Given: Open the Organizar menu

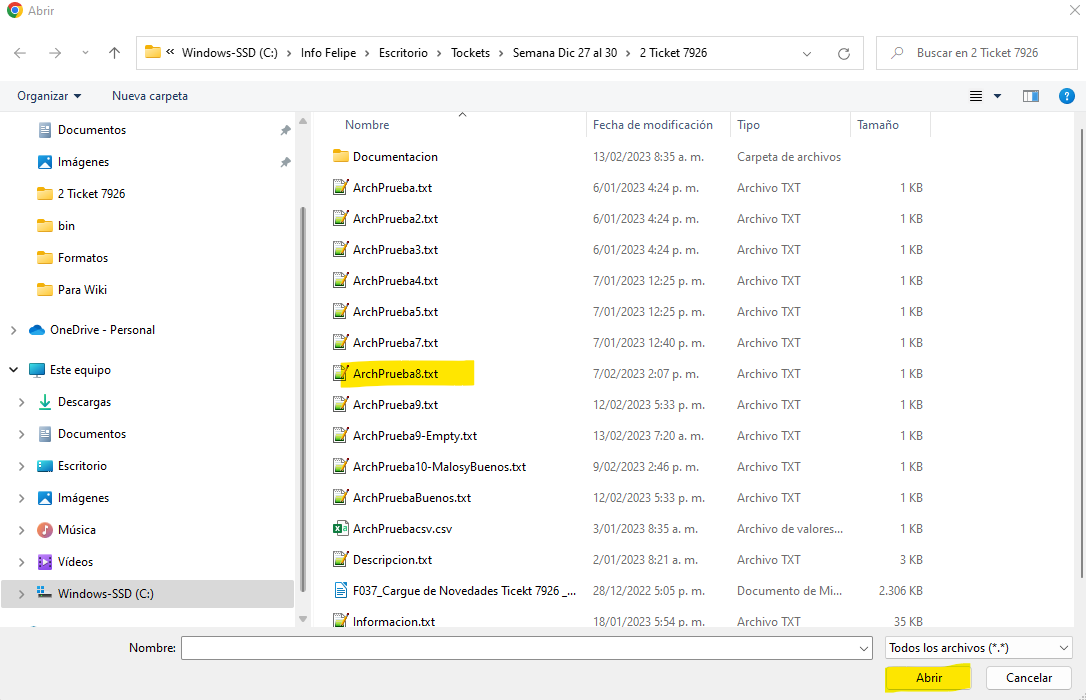Looking at the screenshot, I should tap(49, 96).
